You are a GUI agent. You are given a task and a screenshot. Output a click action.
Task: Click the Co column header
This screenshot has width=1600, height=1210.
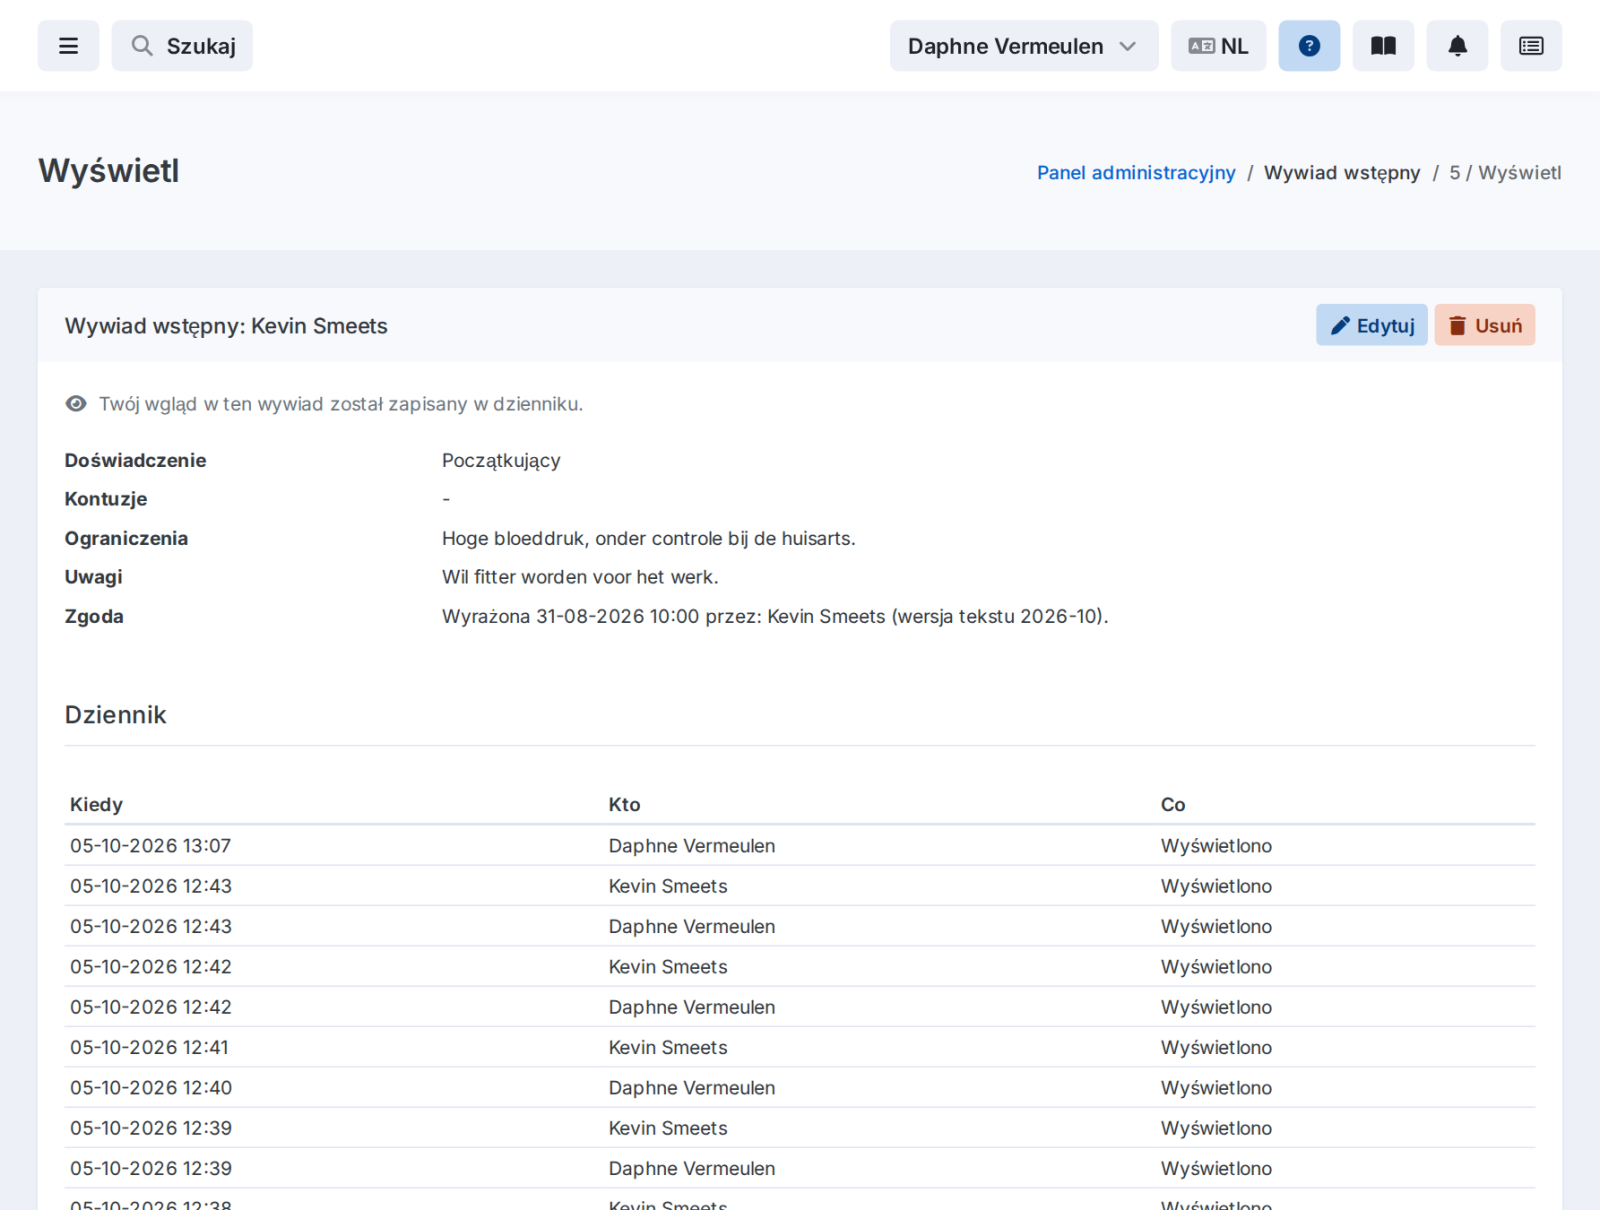coord(1173,805)
